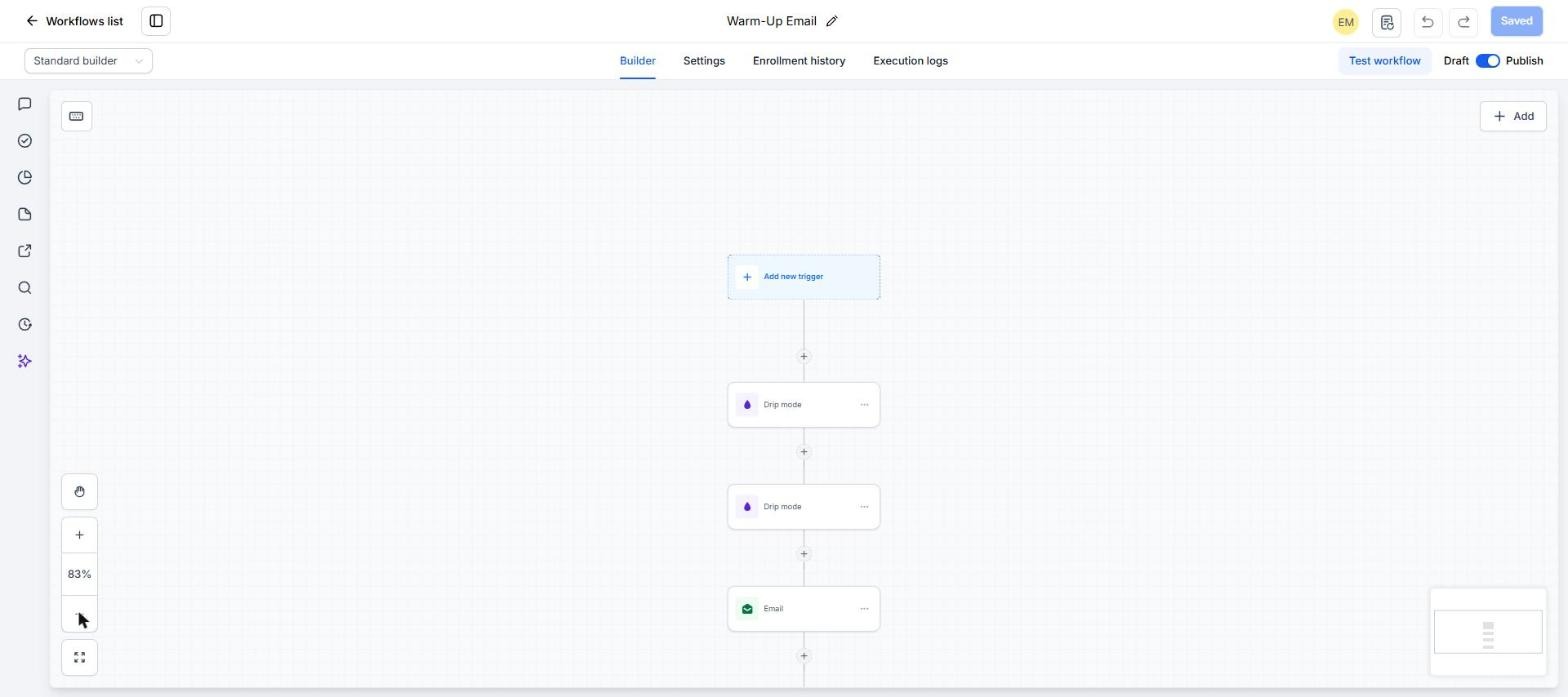The width and height of the screenshot is (1568, 697).
Task: Zoom out with the minus button
Action: (x=79, y=614)
